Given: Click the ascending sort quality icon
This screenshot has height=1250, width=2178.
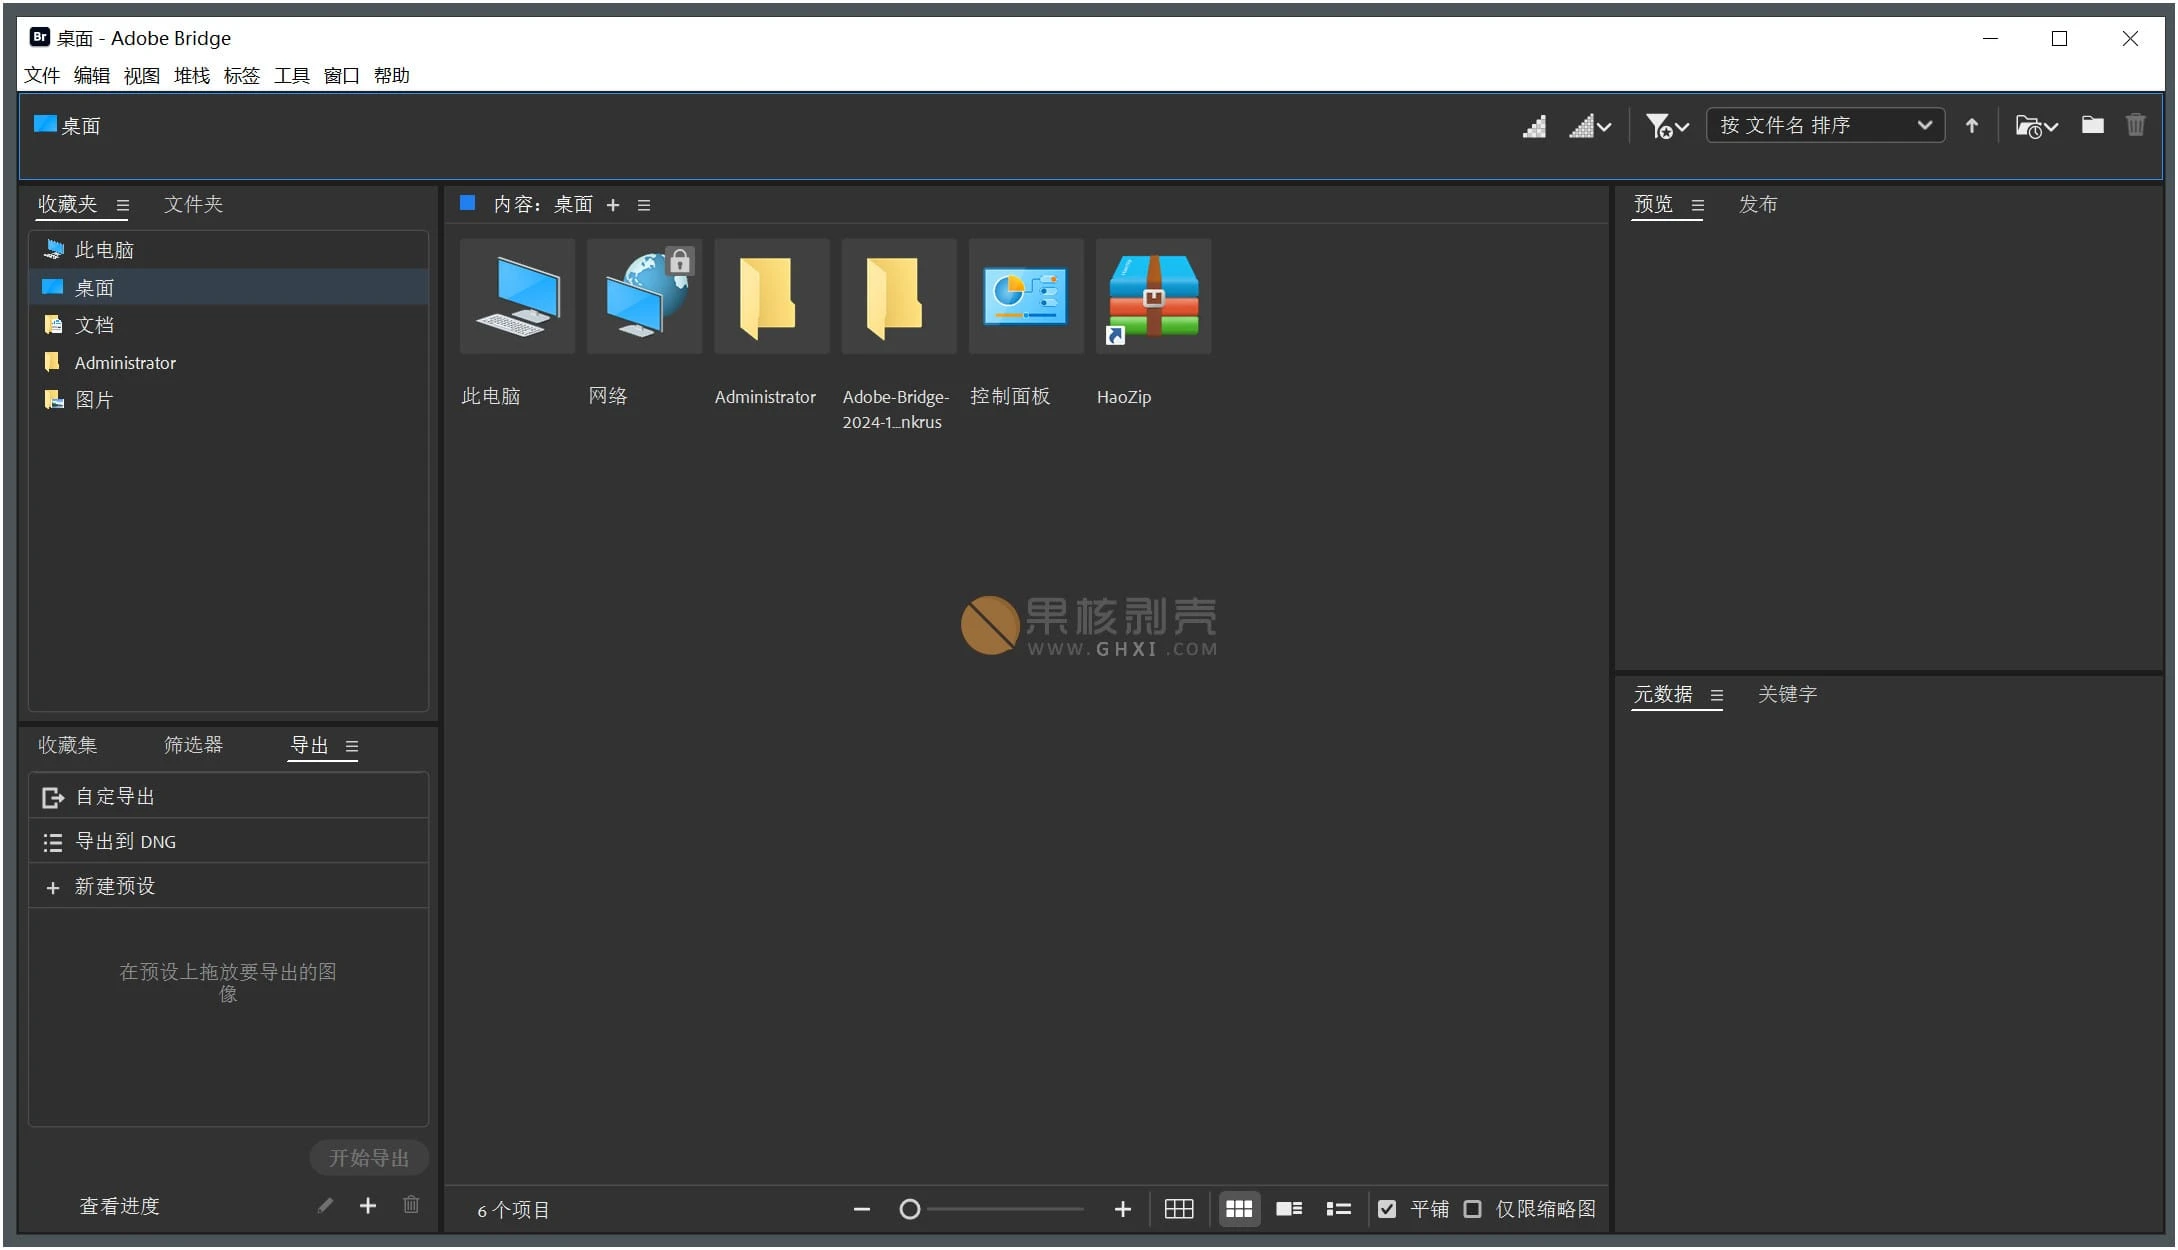Looking at the screenshot, I should (1535, 125).
